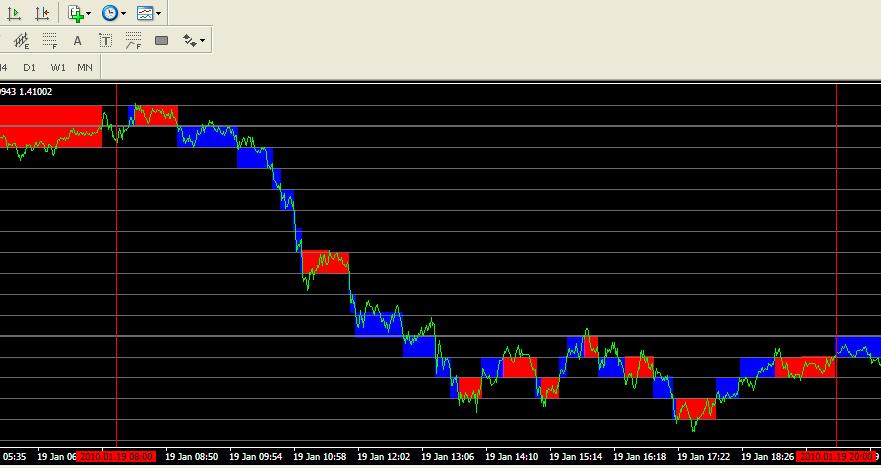Select the Fibonacci tool with angled line
Viewport: 881px width, 468px height.
click(x=133, y=40)
